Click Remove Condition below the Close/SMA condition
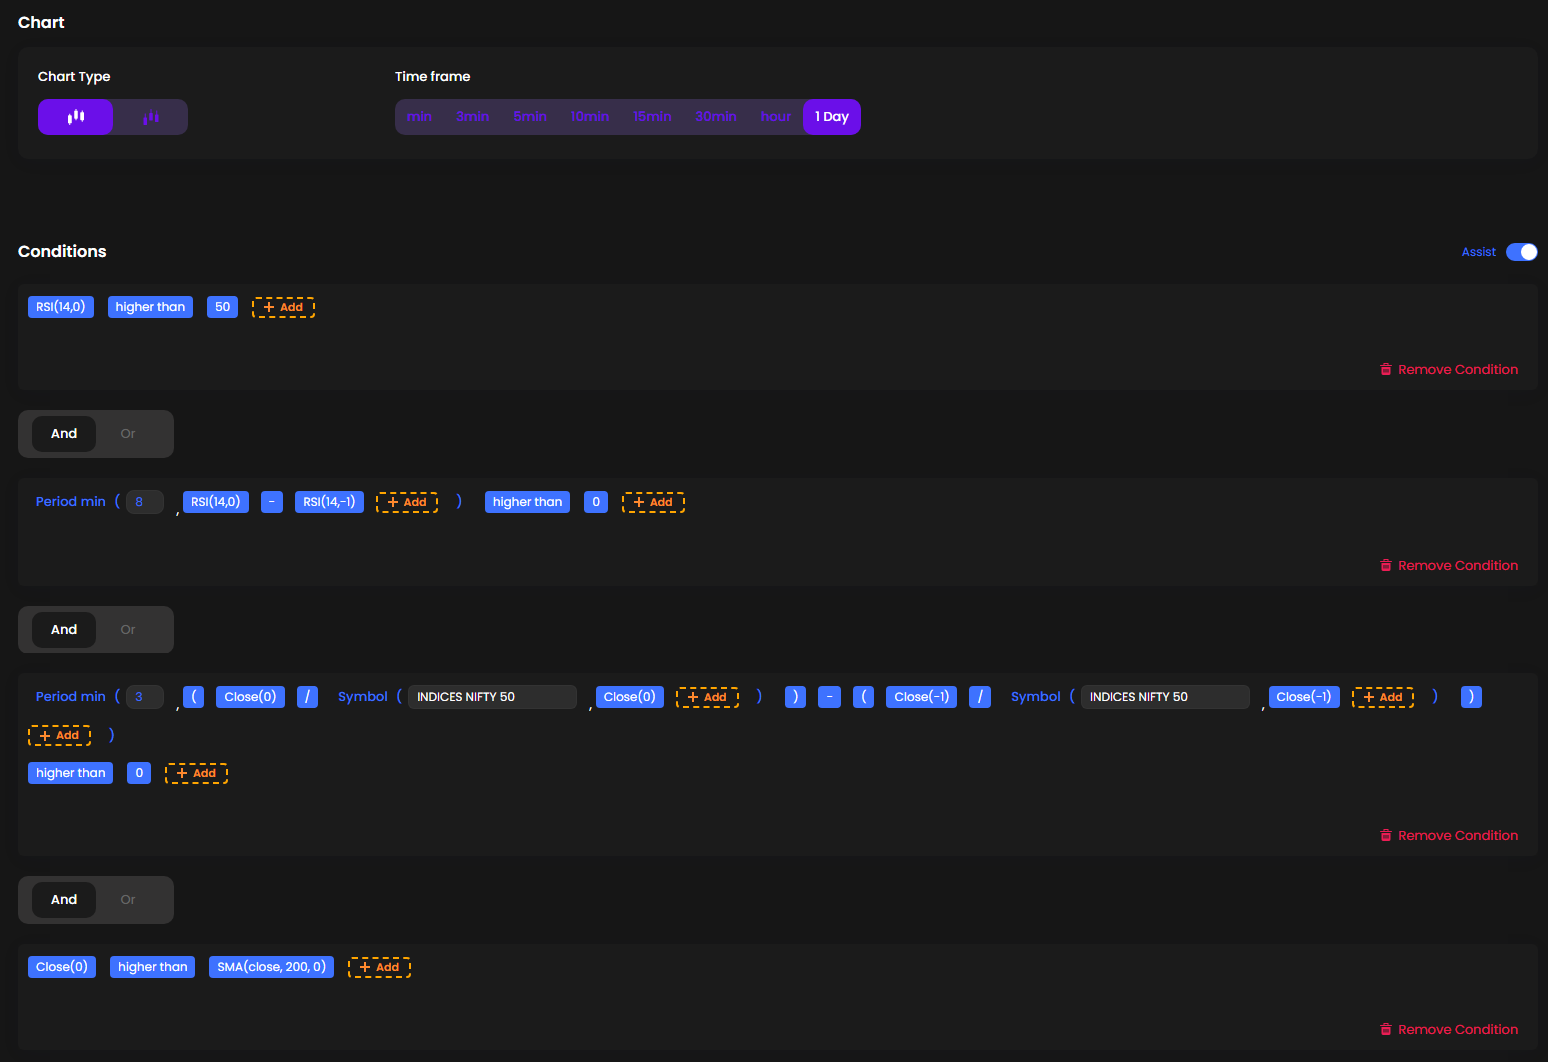 tap(1458, 1029)
